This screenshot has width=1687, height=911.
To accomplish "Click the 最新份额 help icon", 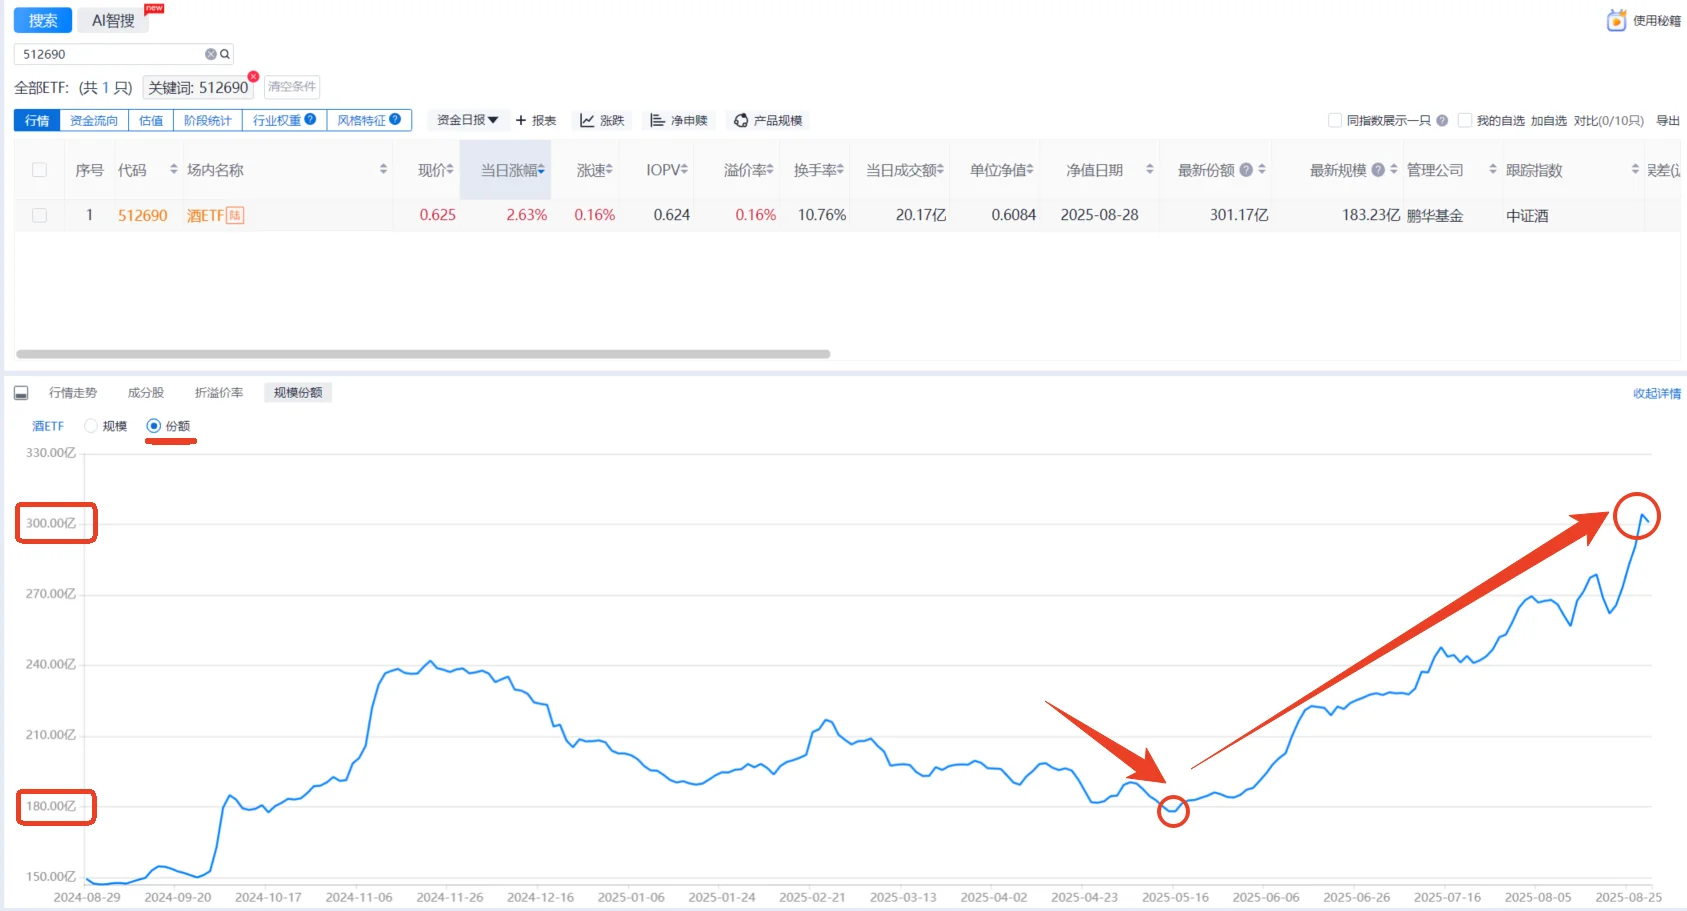I will click(1246, 170).
